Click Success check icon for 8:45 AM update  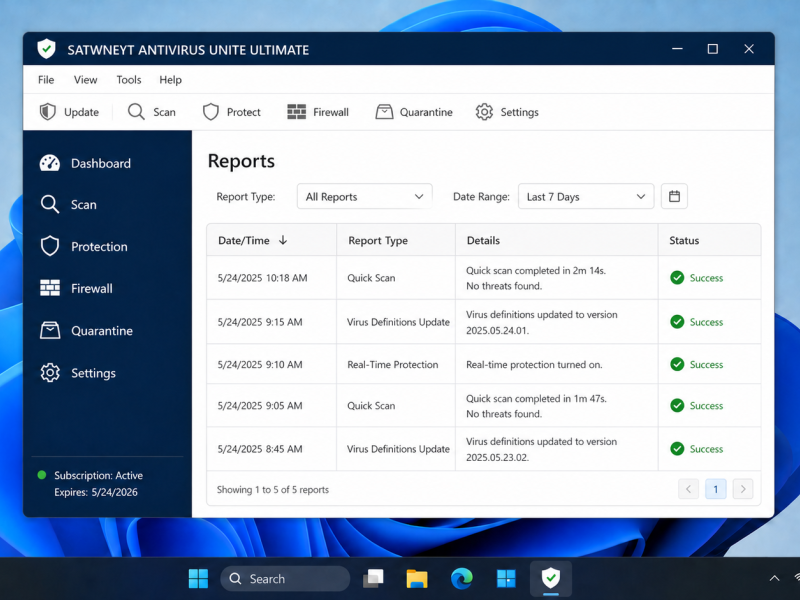(x=677, y=449)
